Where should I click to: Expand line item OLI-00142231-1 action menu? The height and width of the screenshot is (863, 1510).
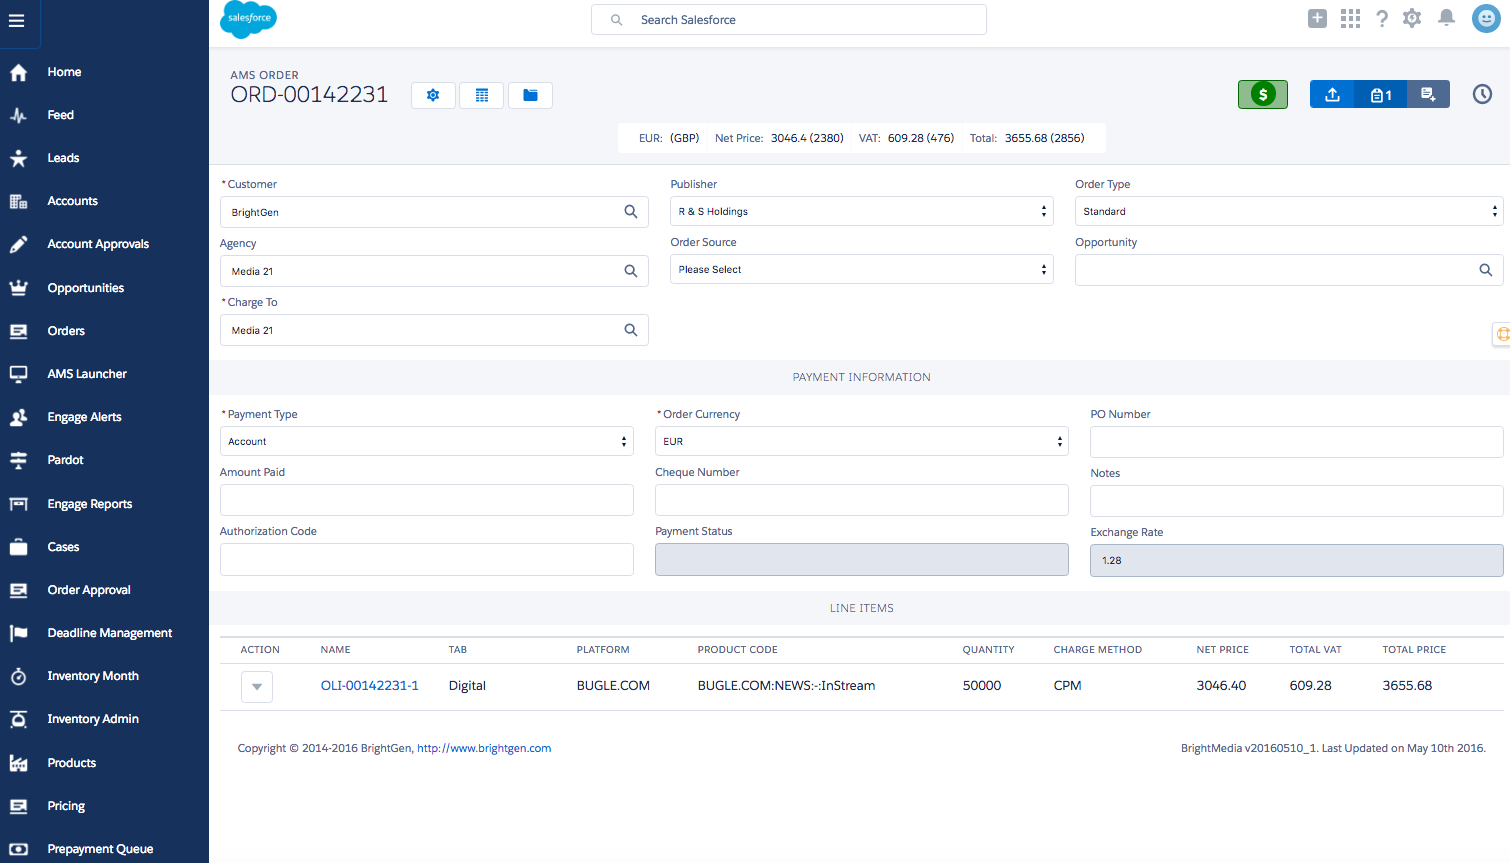(x=257, y=686)
